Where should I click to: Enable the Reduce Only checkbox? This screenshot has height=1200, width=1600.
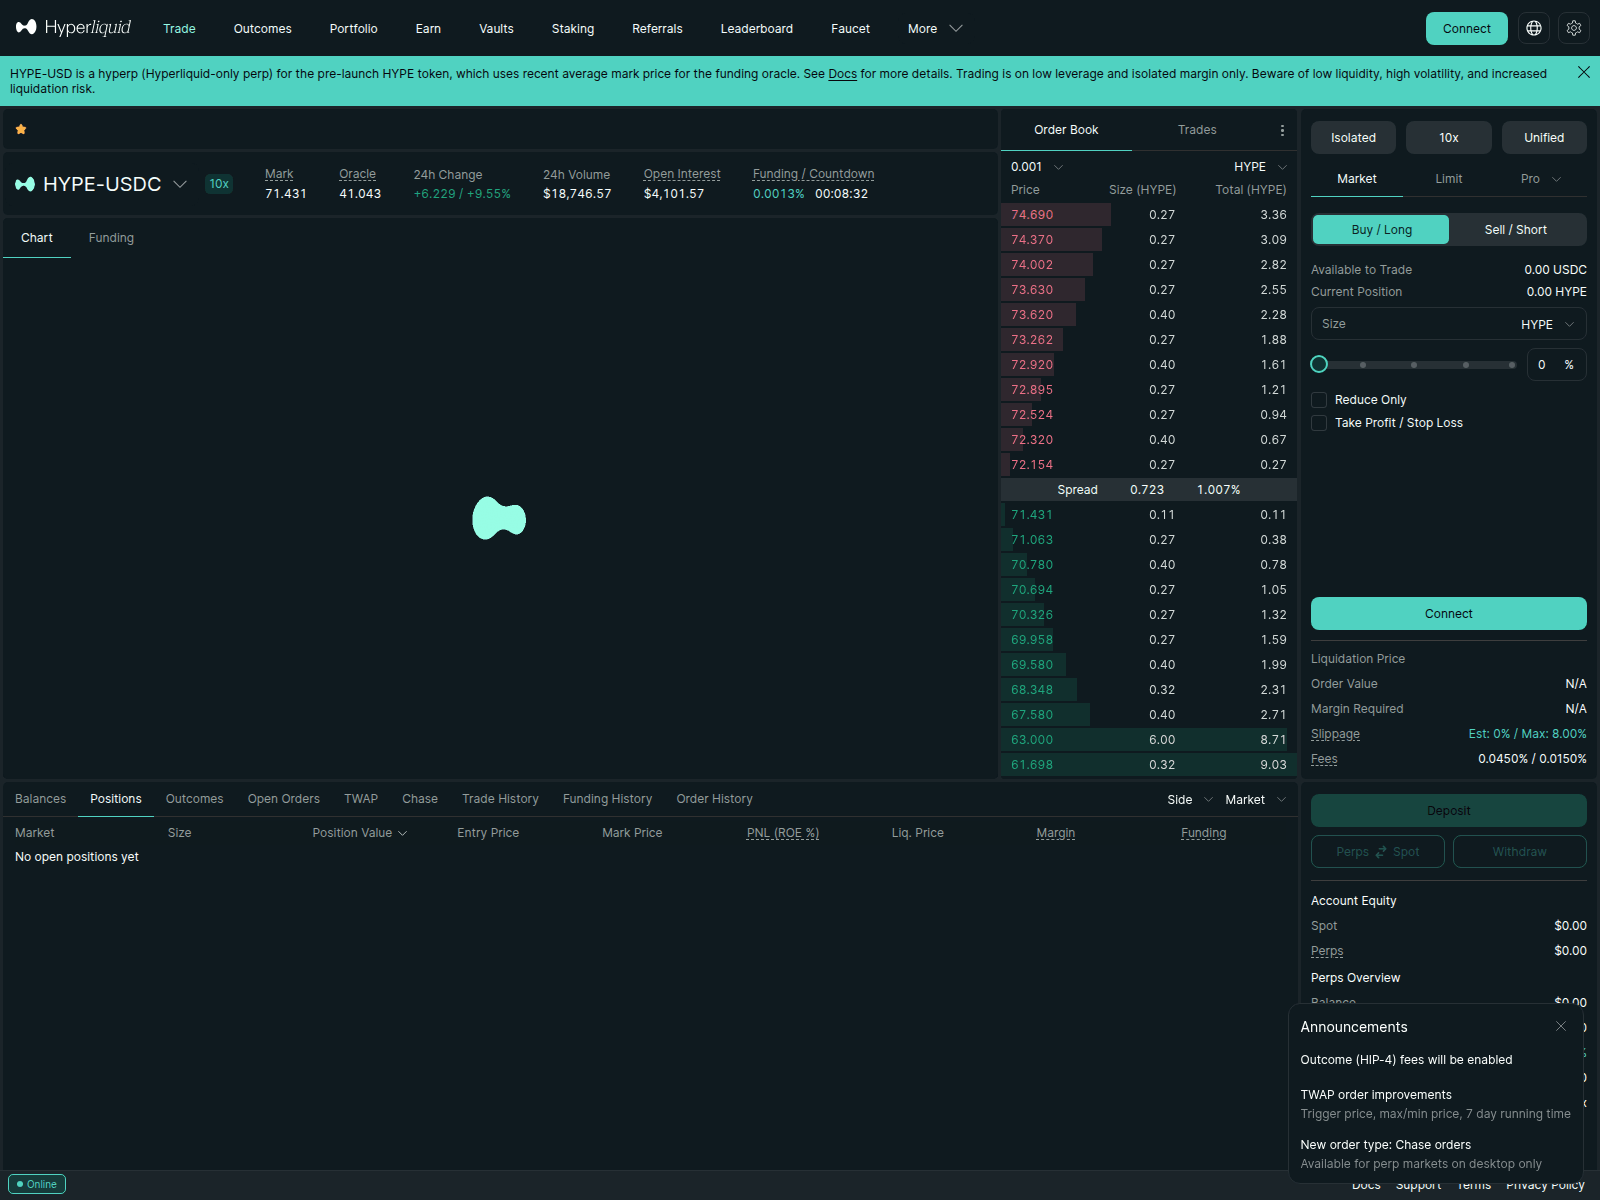pyautogui.click(x=1319, y=400)
